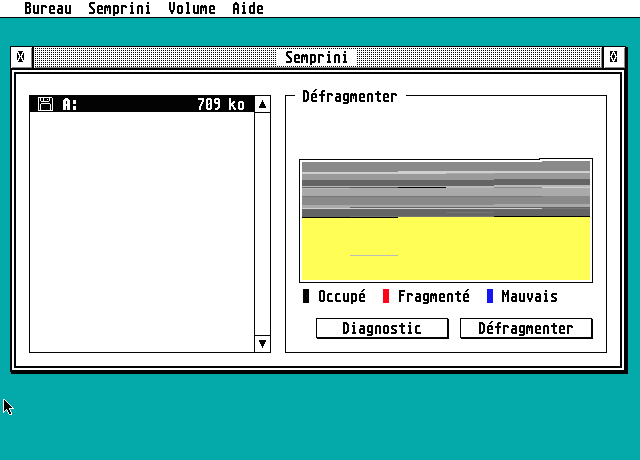Viewport: 640px width, 460px height.
Task: Click the Occupé legend label
Action: (342, 296)
